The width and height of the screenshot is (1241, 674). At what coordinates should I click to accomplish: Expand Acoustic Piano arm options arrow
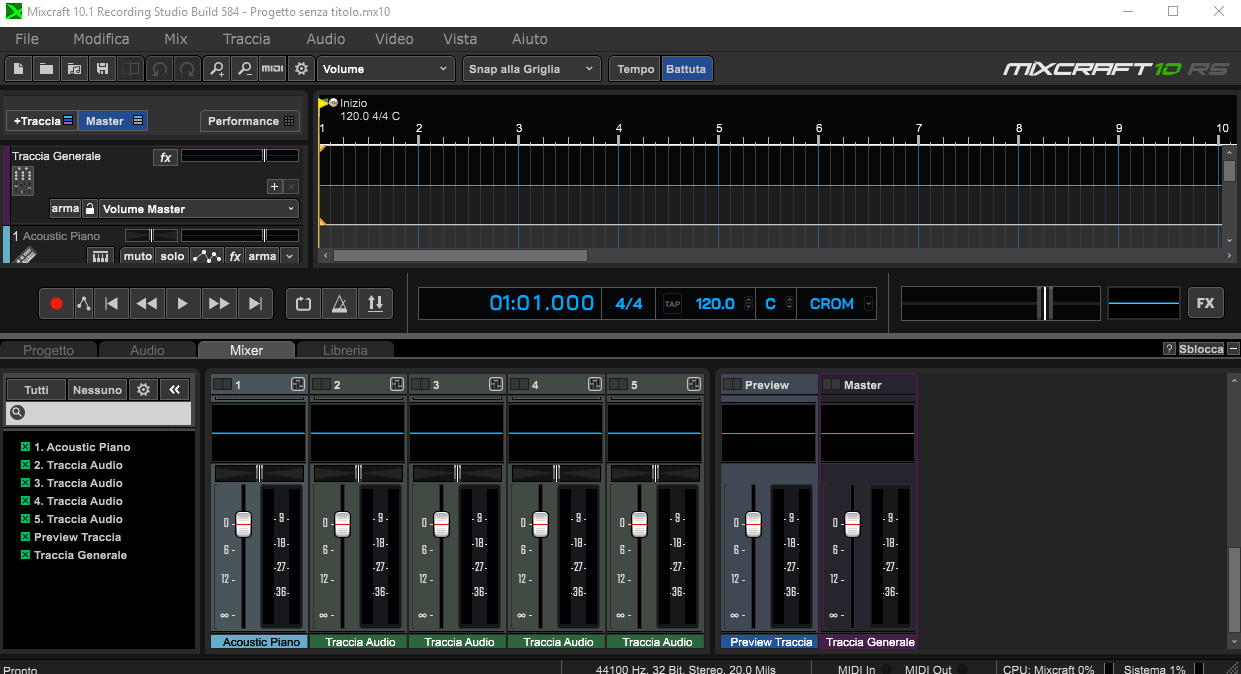click(x=290, y=257)
